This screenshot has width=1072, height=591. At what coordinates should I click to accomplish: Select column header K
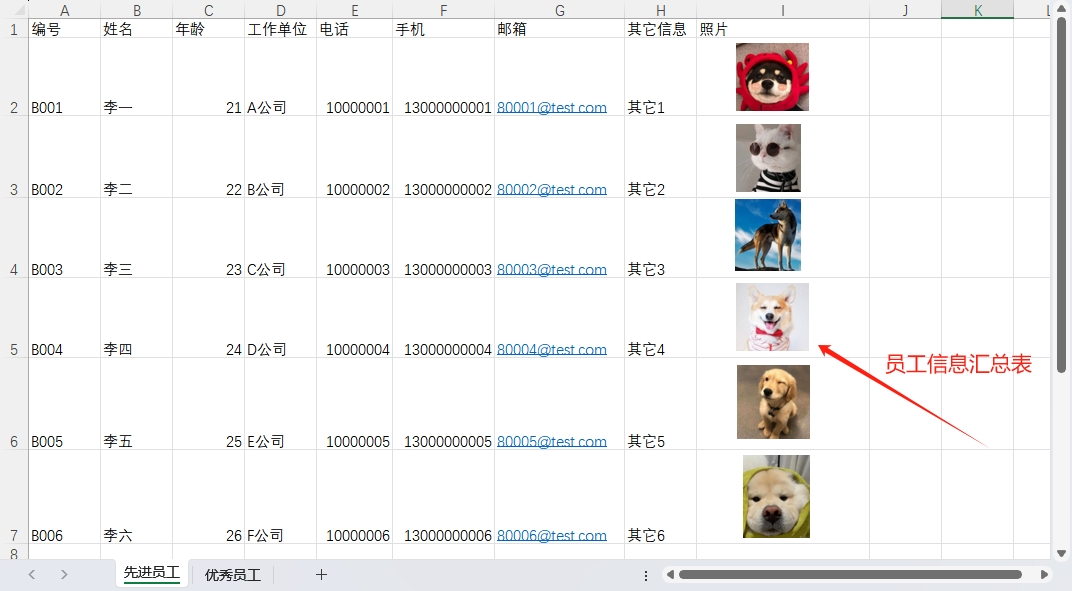click(977, 10)
